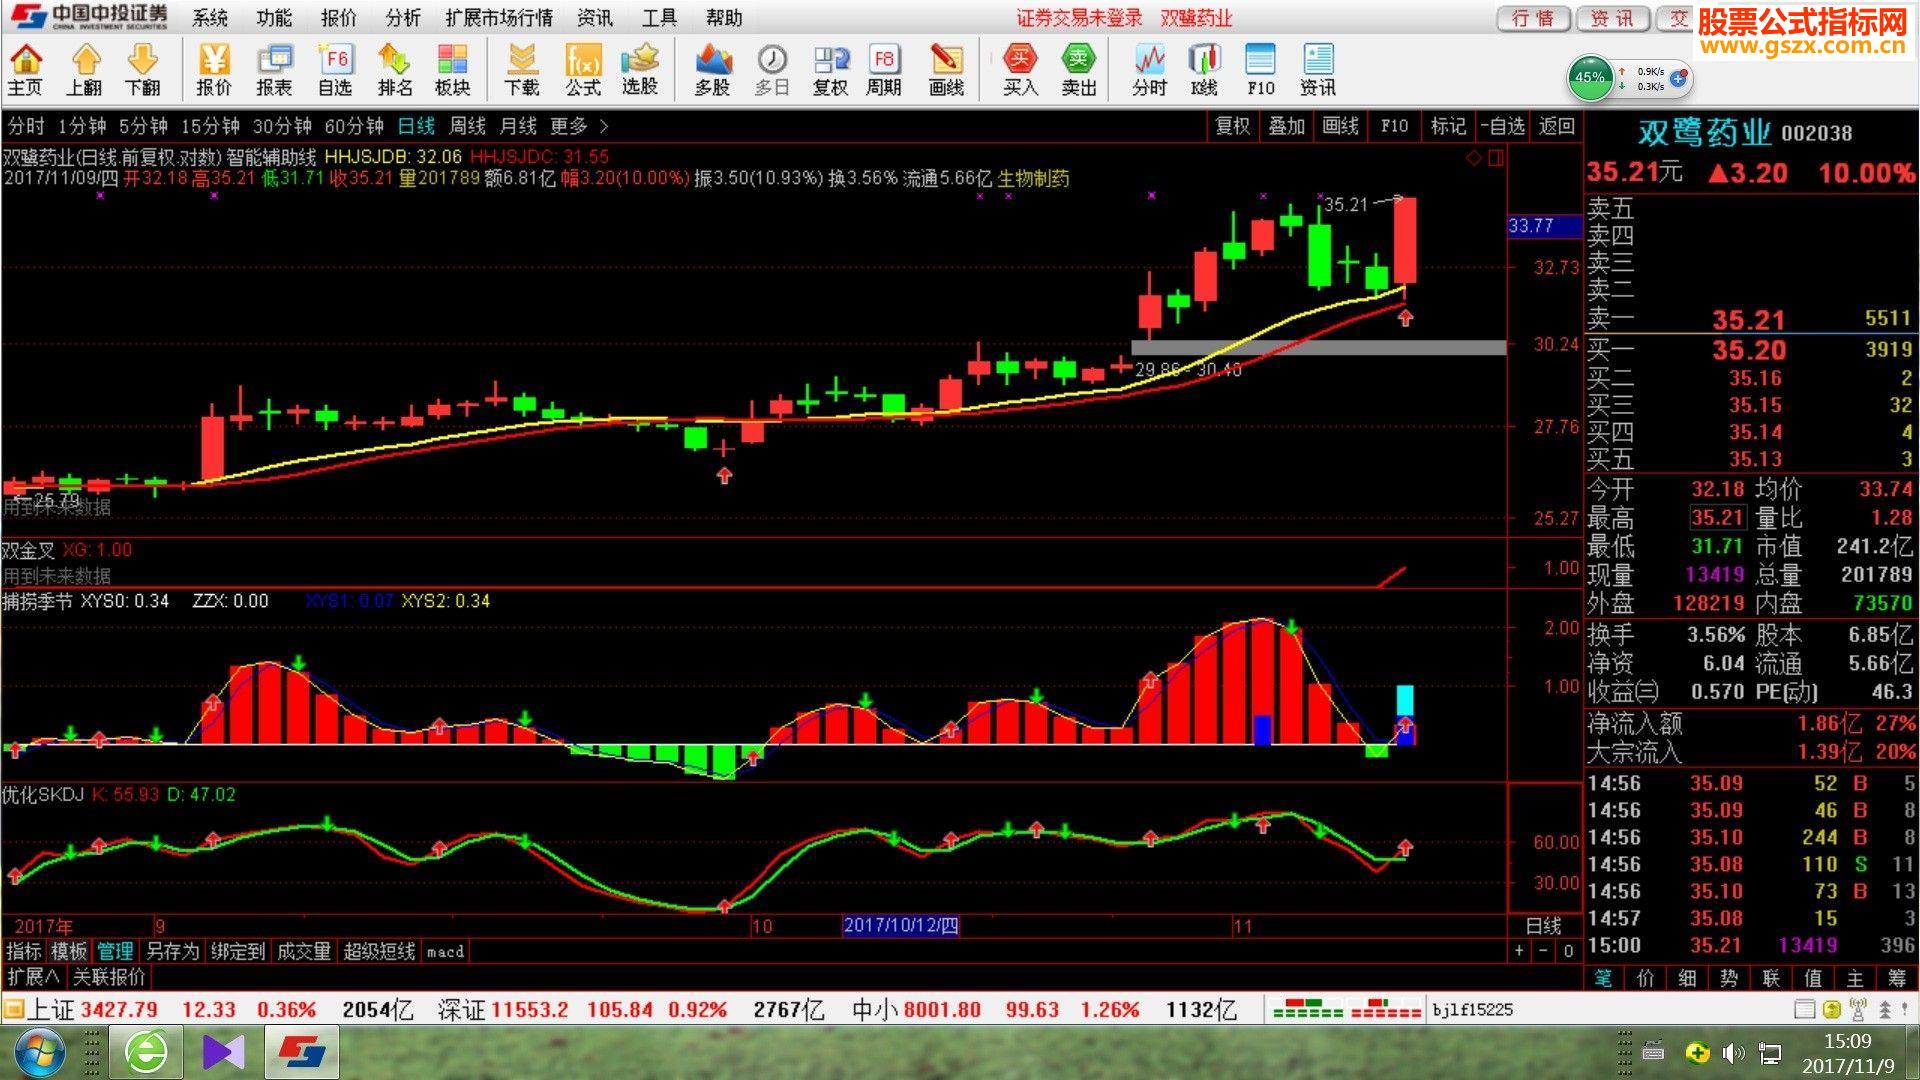Open the 功能 menu
1920x1080 pixels.
274,18
